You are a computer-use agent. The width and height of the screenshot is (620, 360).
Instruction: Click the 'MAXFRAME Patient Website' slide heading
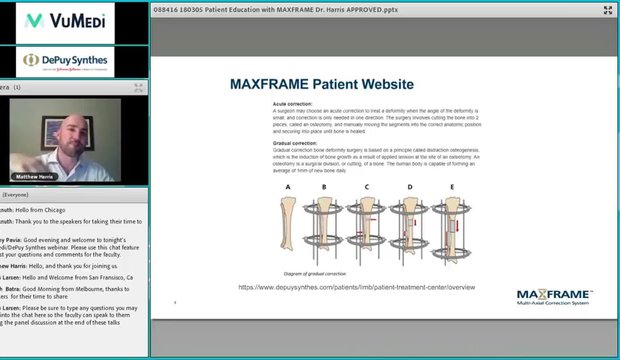322,84
